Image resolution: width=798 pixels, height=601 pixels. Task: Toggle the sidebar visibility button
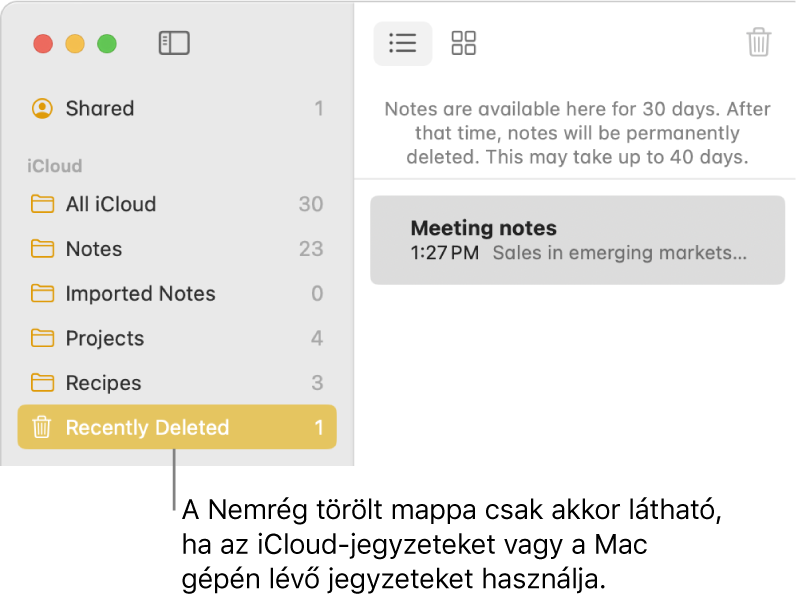point(174,43)
